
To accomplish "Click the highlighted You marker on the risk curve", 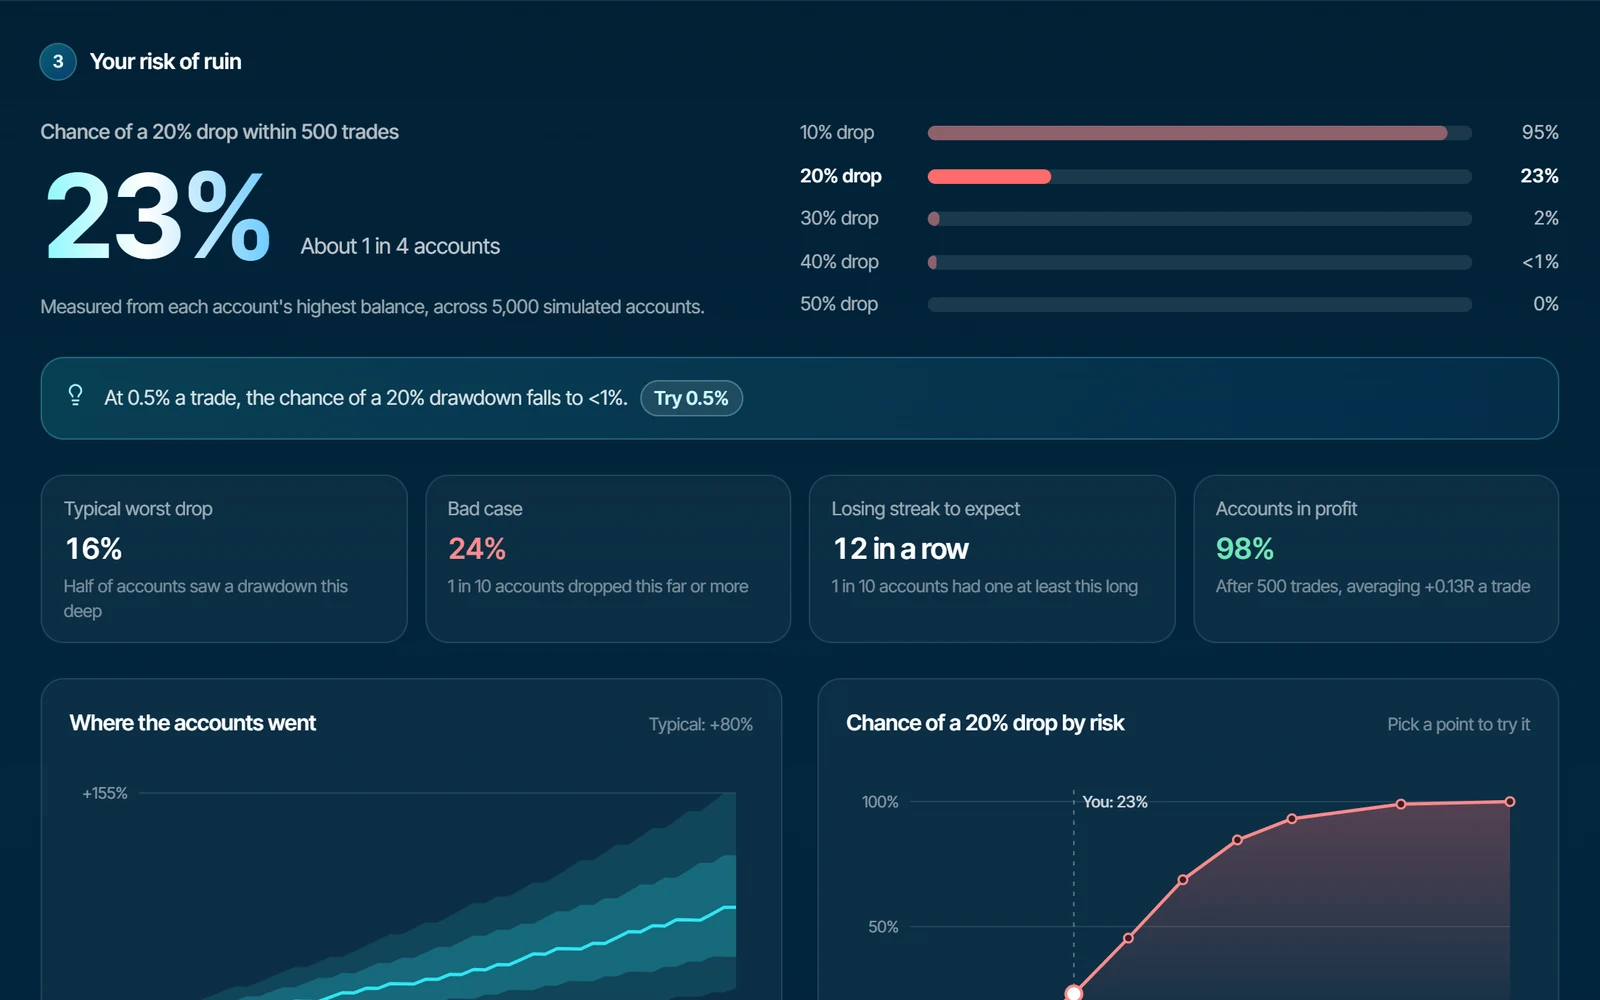I will 1074,993.
